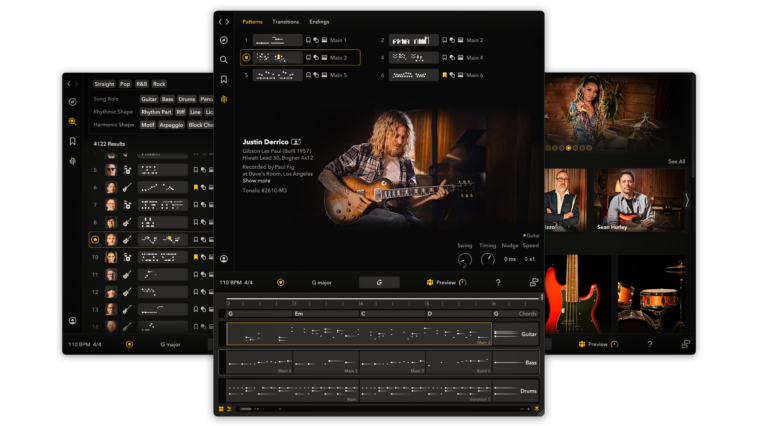Bookmark the Main 4 pattern
Image resolution: width=758 pixels, height=426 pixels.
[444, 58]
